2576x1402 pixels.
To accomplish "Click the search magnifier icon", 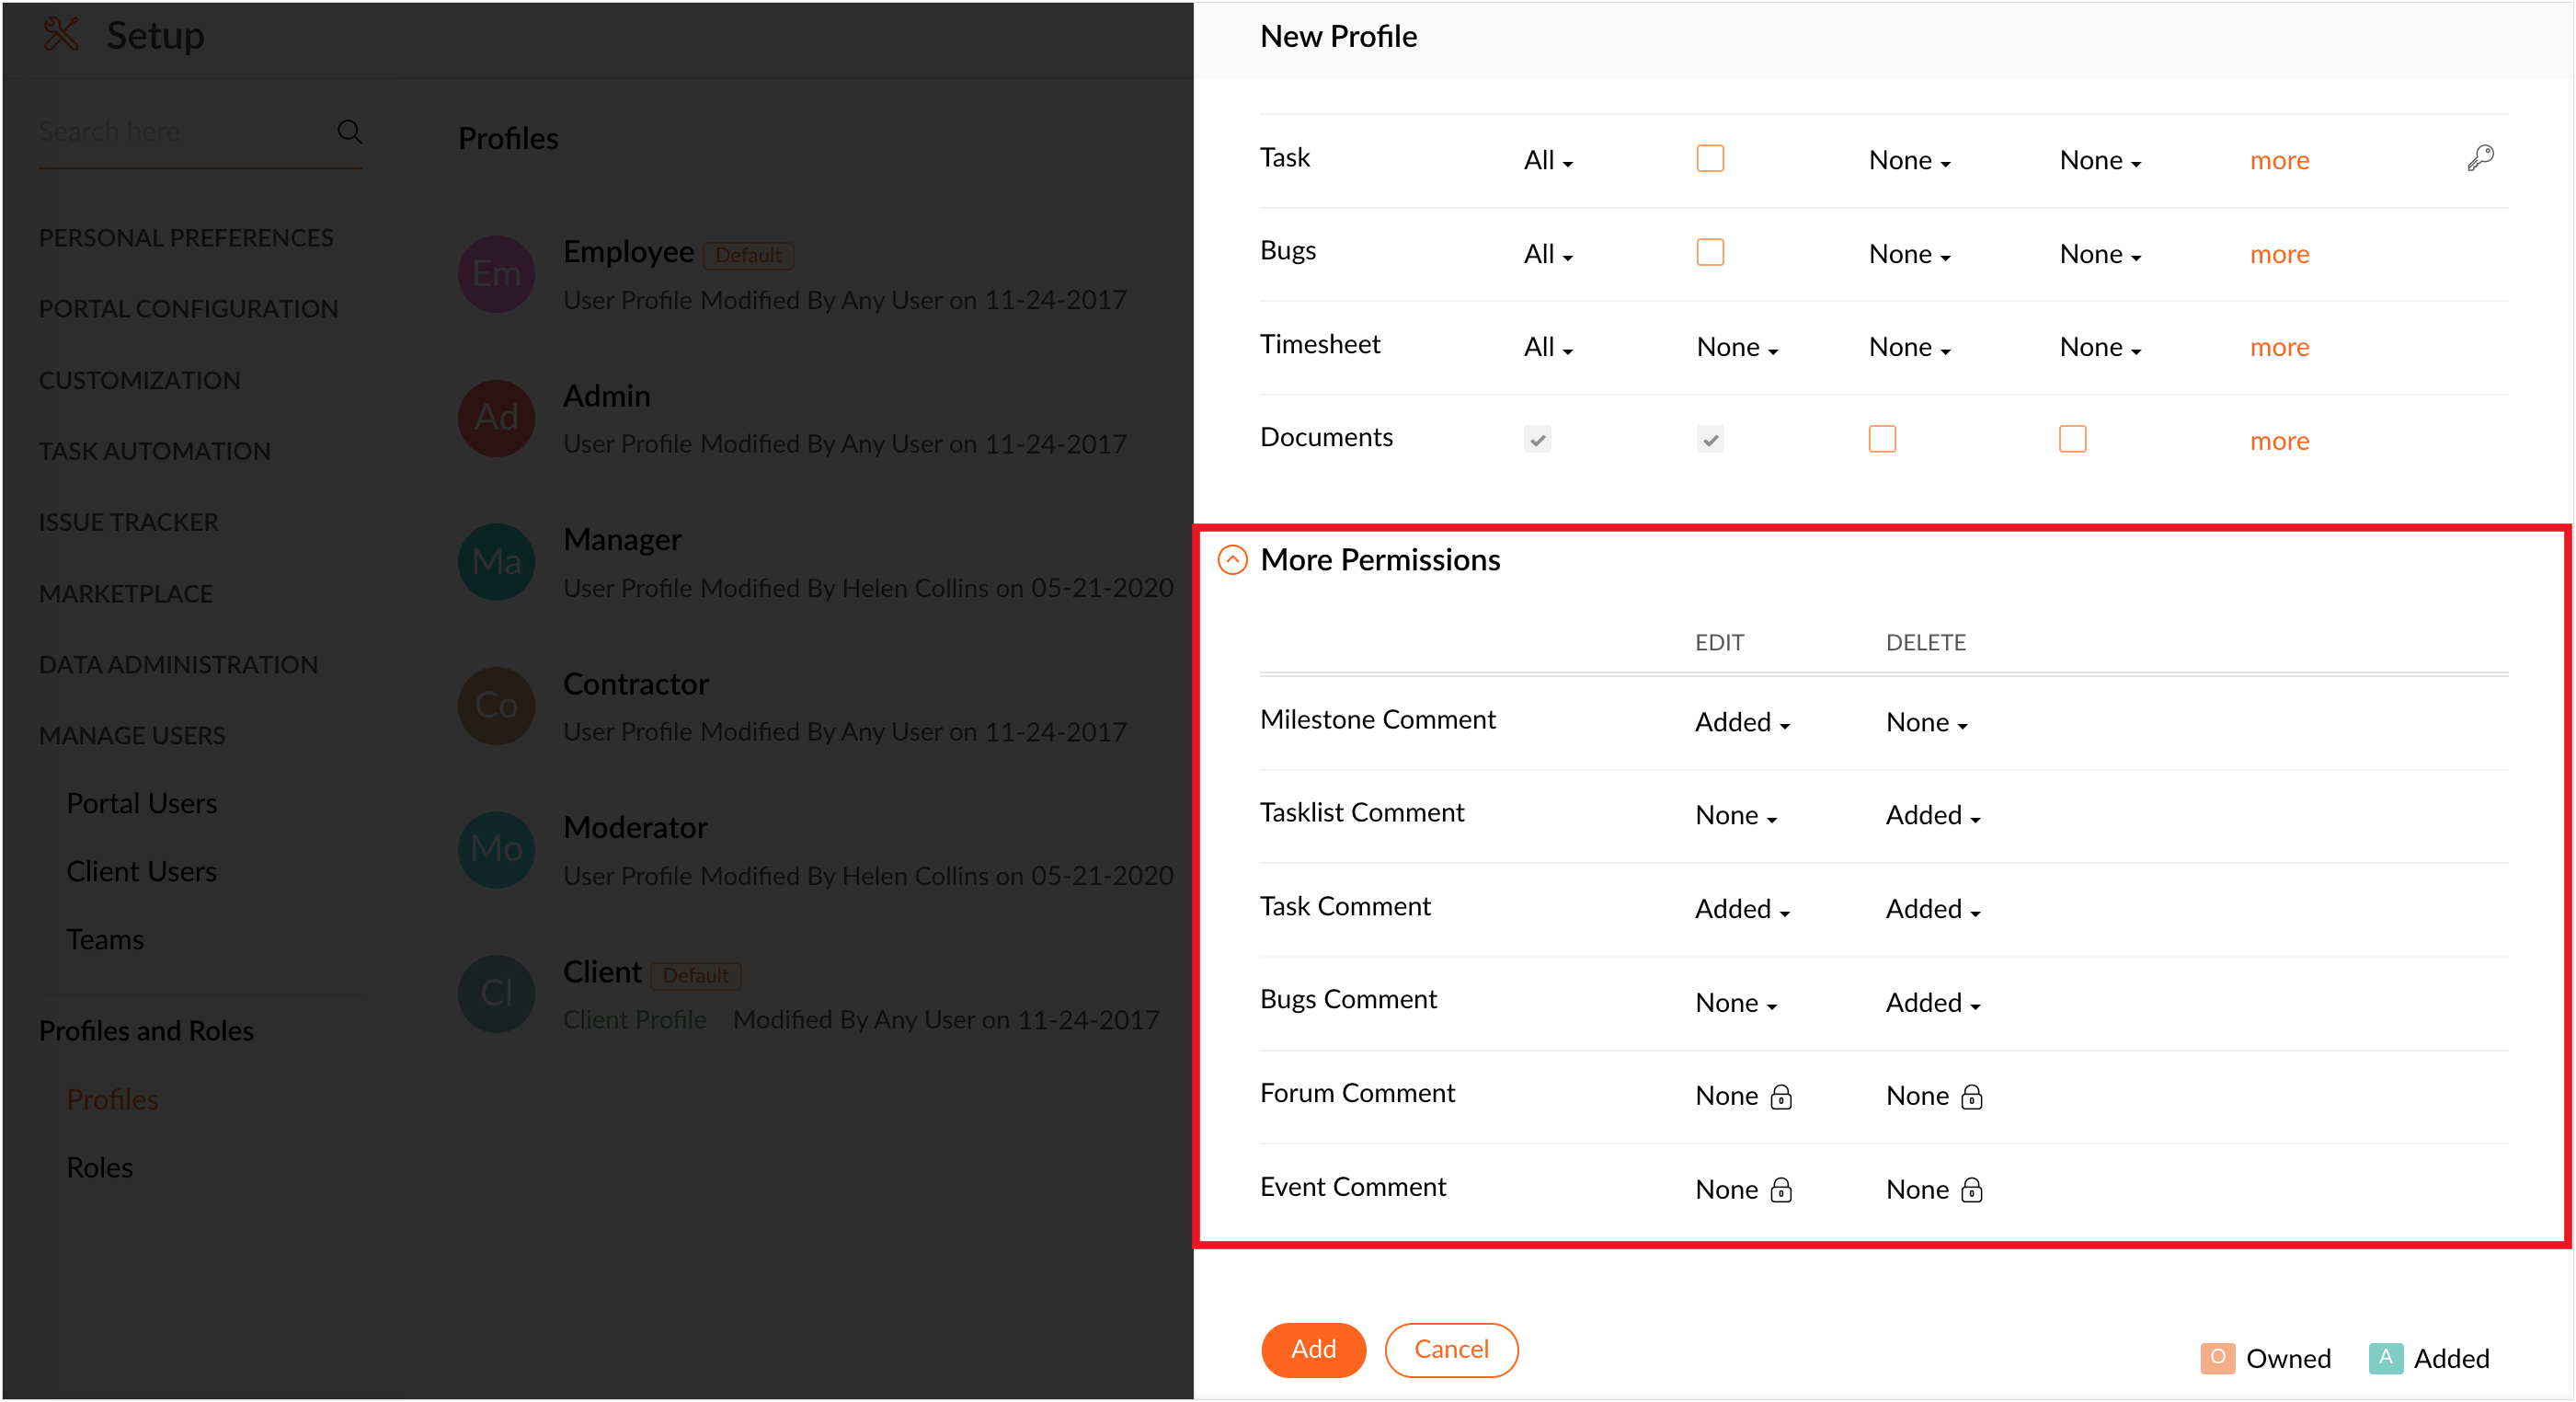I will 349,131.
